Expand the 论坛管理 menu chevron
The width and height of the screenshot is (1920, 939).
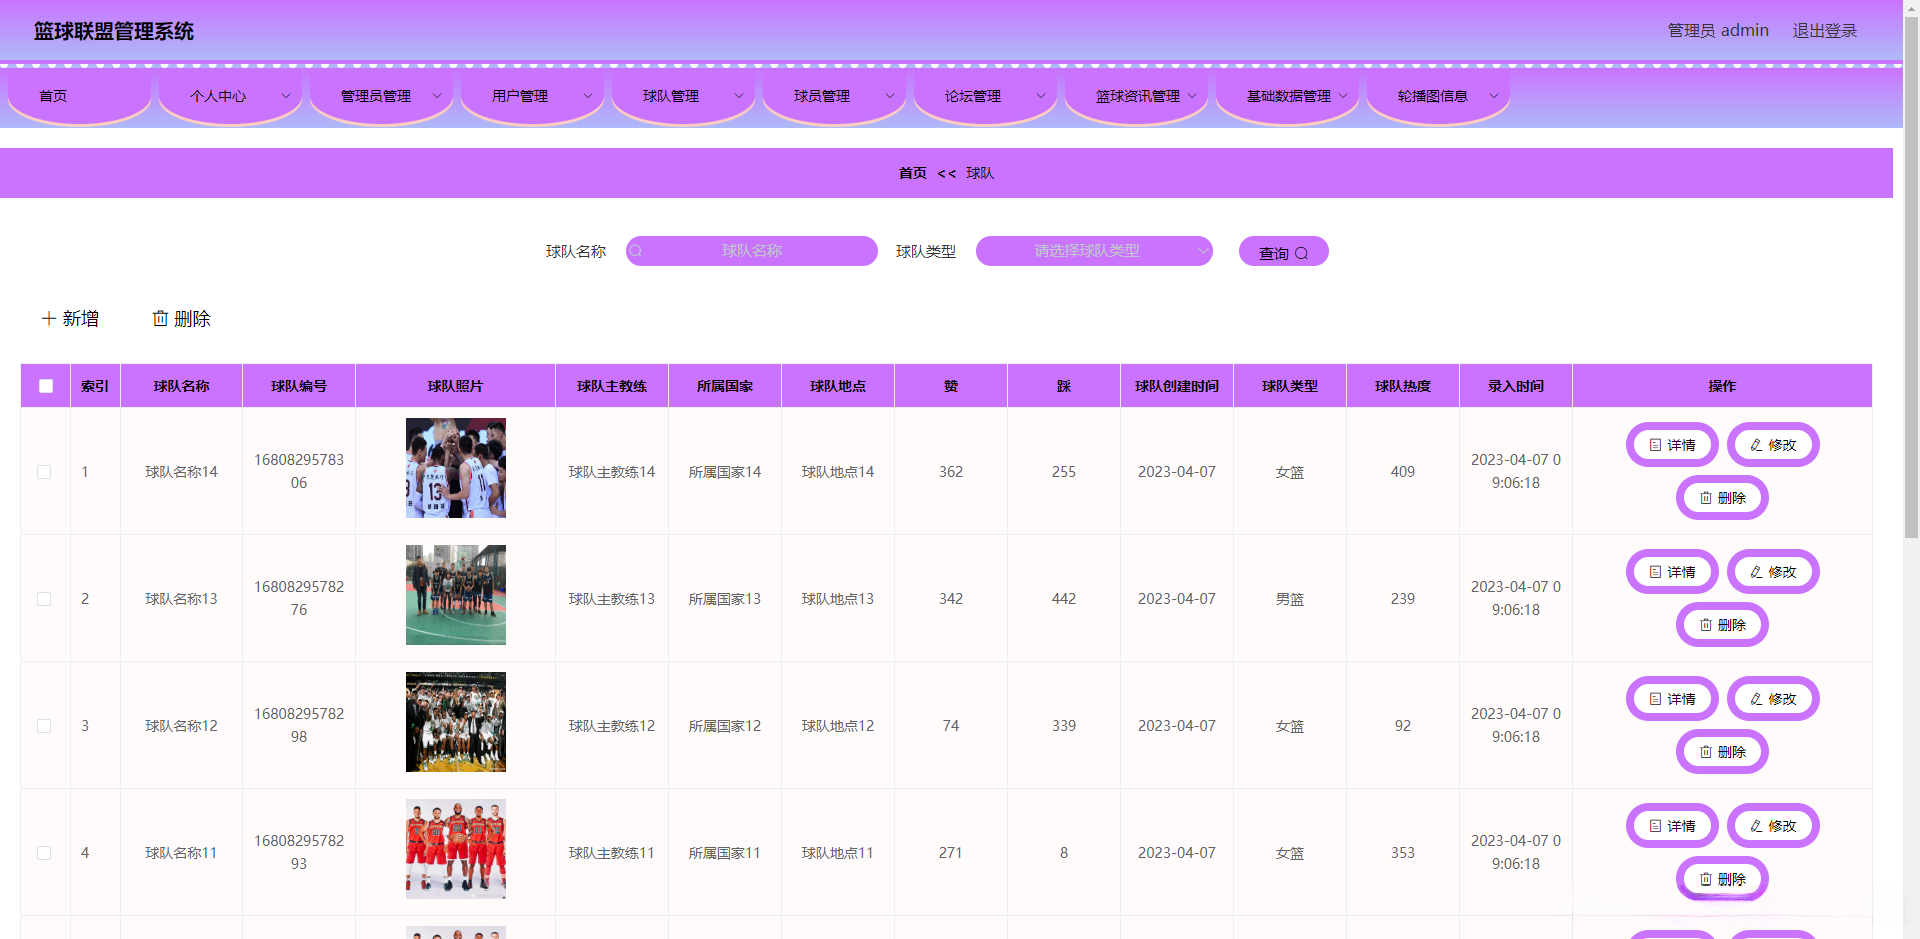pos(1041,96)
